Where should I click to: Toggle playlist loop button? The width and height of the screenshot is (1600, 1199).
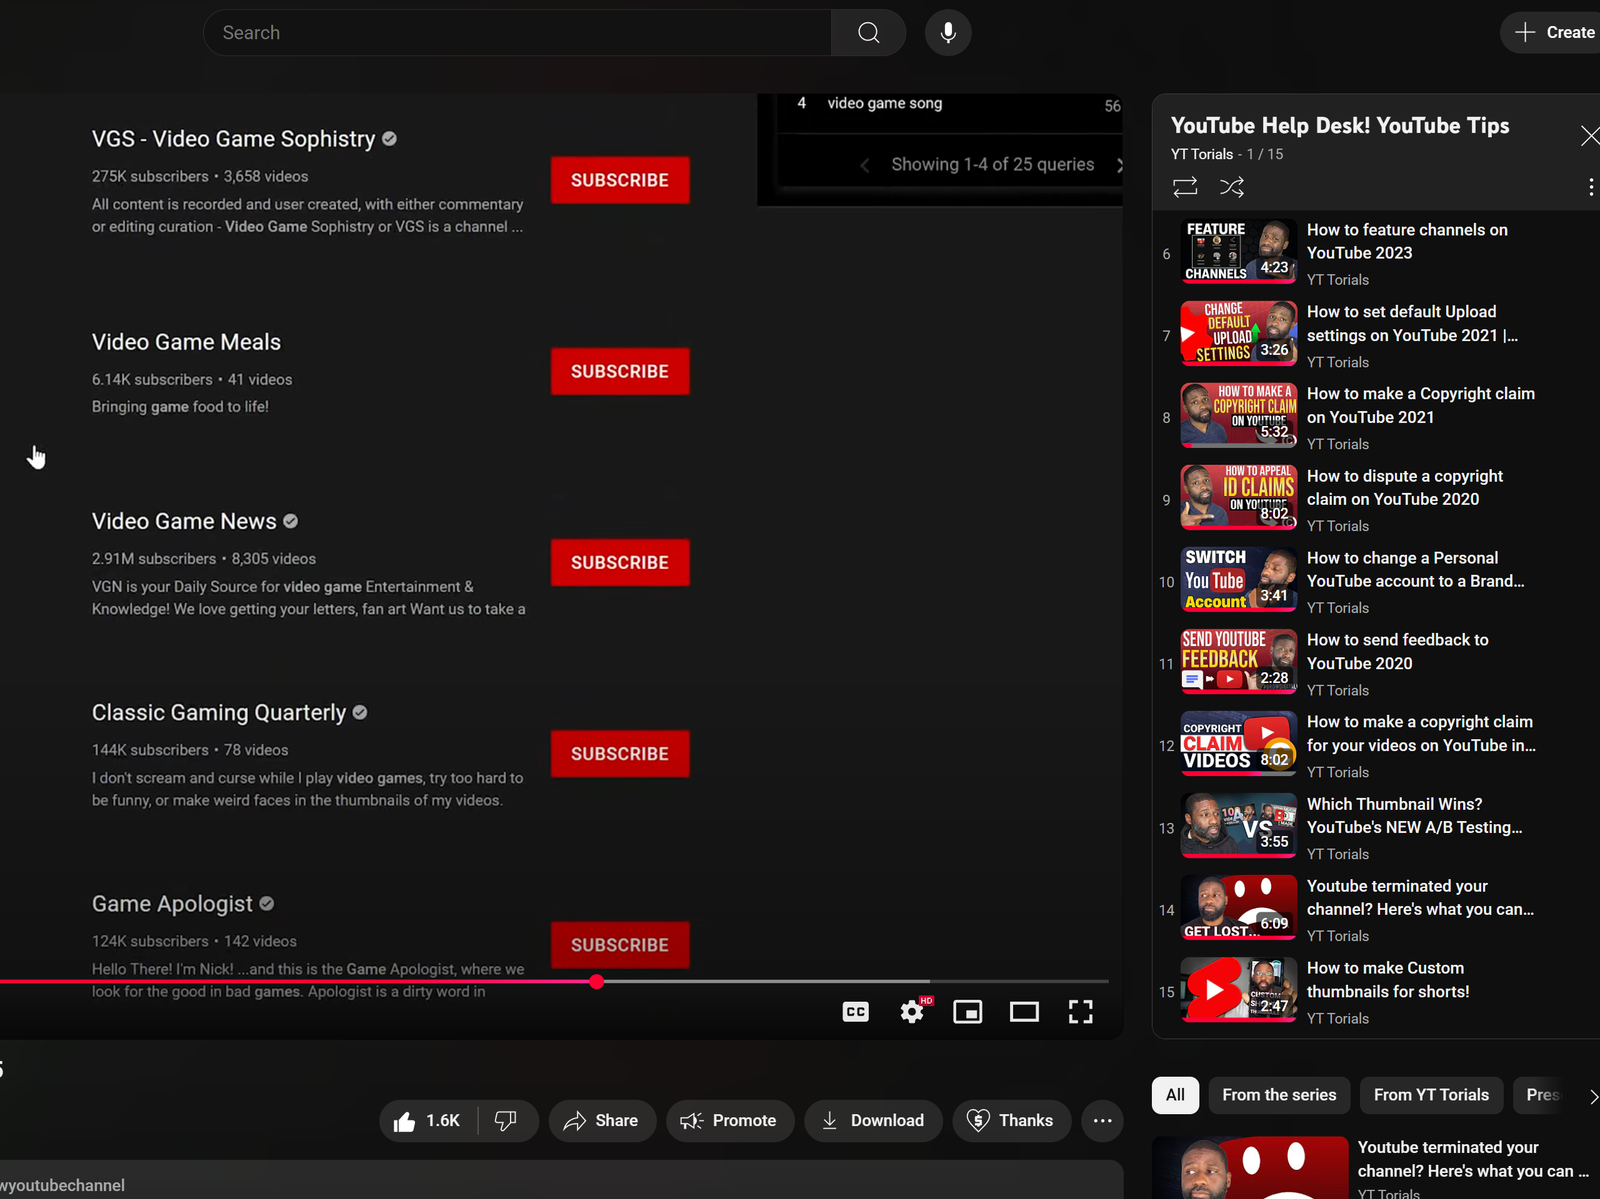tap(1185, 187)
